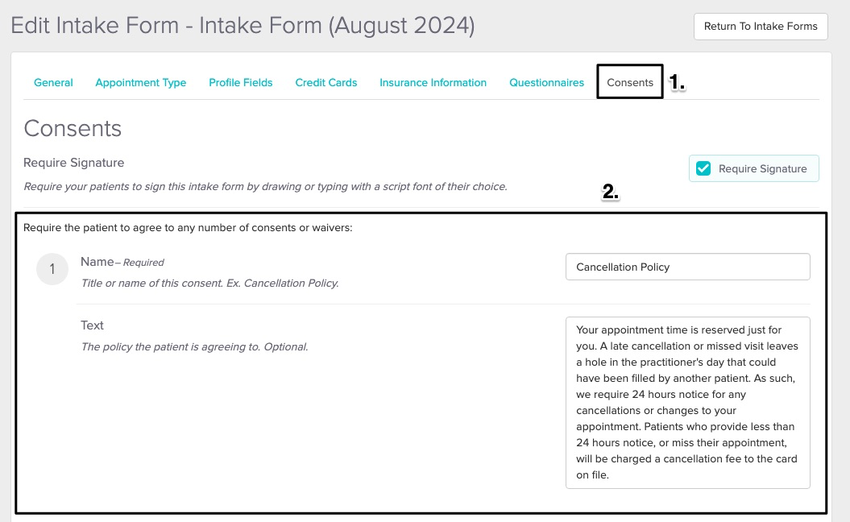Click the consent number 1 circle badge
This screenshot has width=850, height=522.
[52, 269]
